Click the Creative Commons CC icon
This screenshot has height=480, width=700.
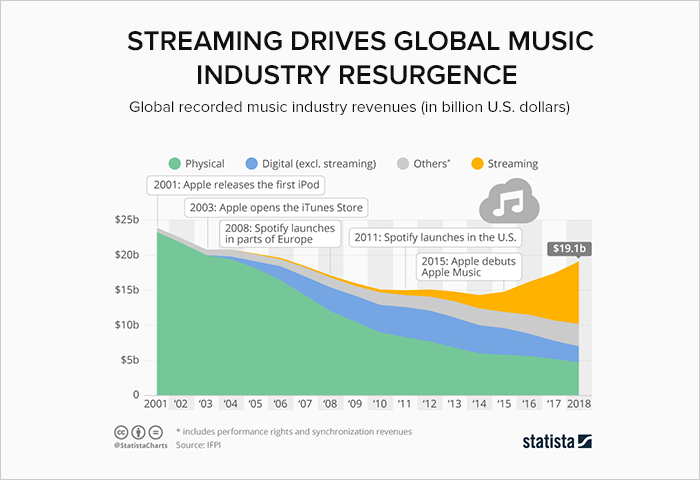coord(121,432)
